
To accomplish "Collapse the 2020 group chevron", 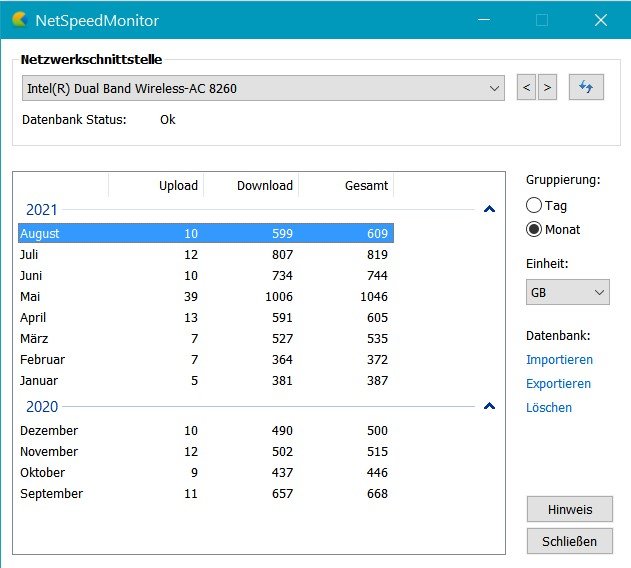I will tap(489, 406).
